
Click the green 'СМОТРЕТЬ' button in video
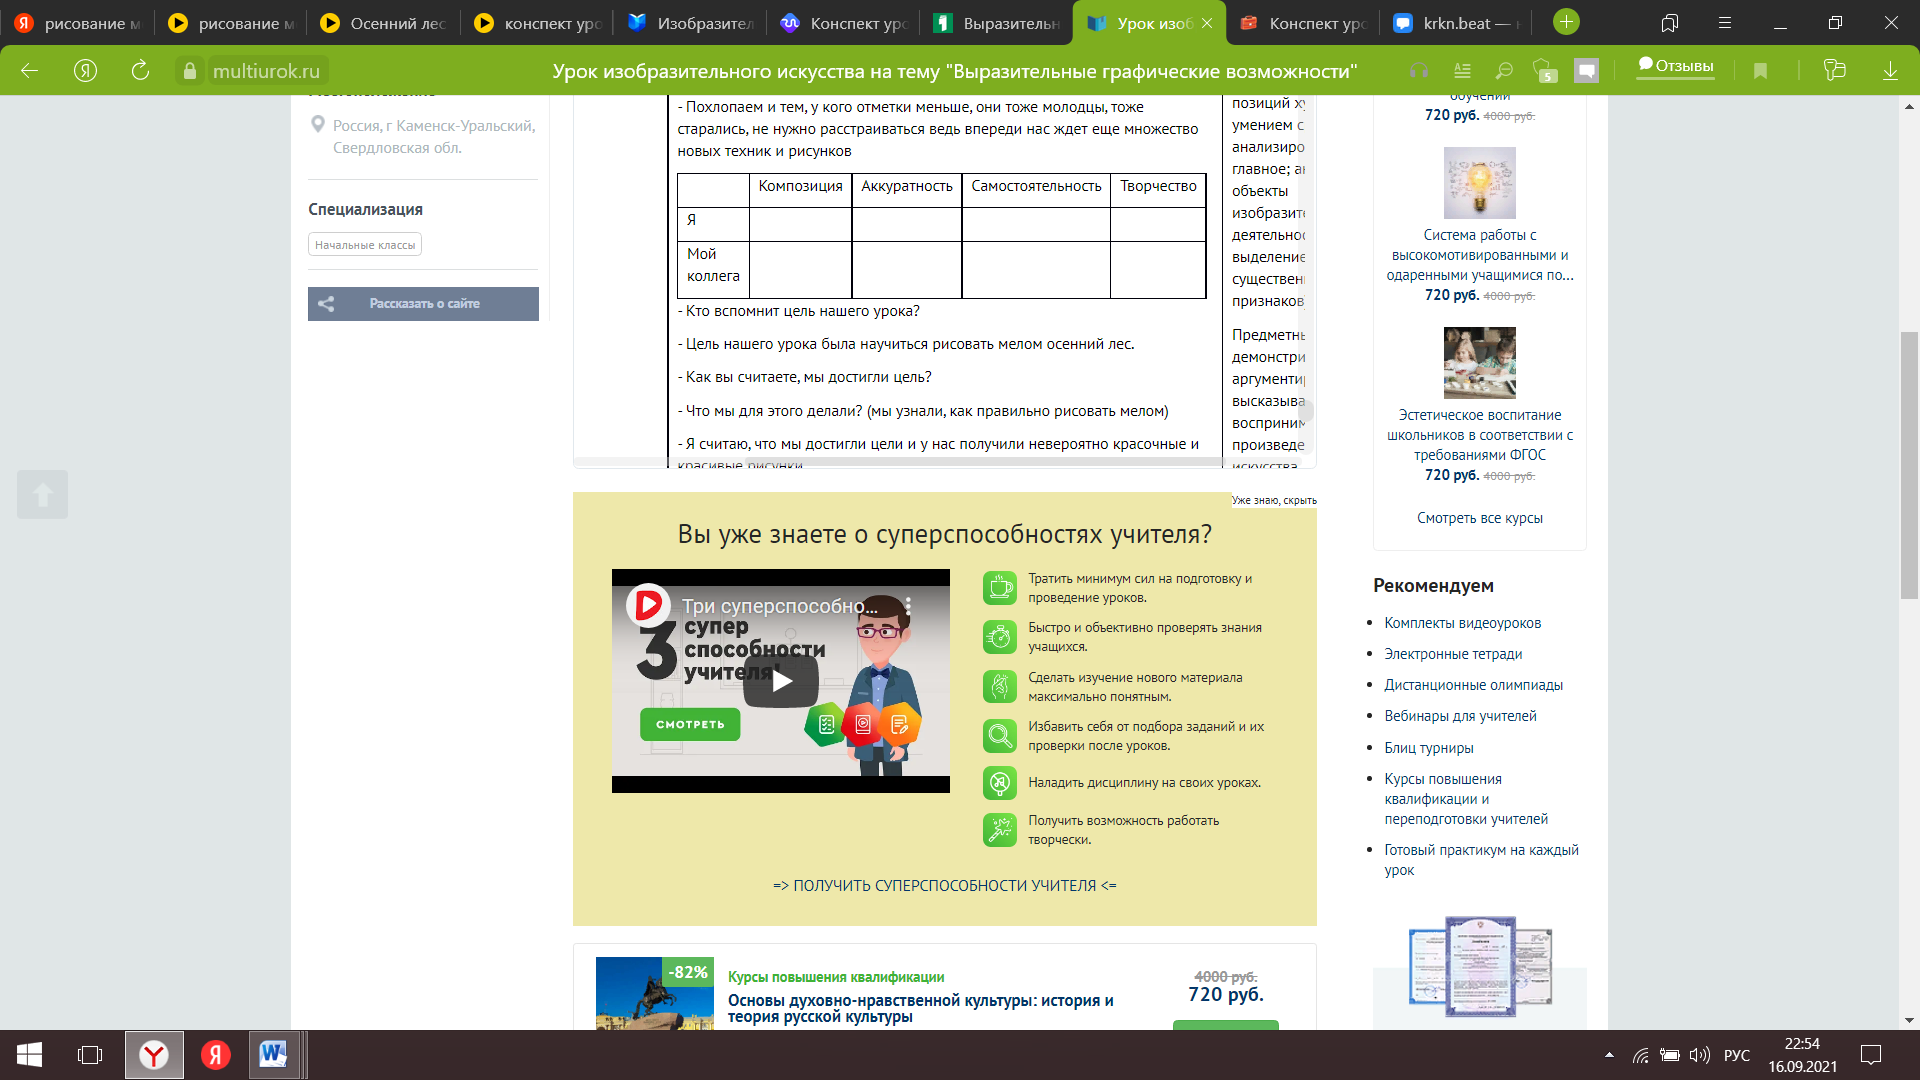tap(690, 724)
